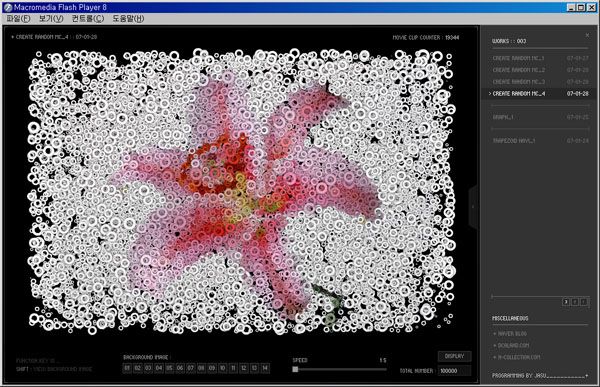The image size is (600, 387).
Task: Select background image 12
Action: tap(244, 368)
